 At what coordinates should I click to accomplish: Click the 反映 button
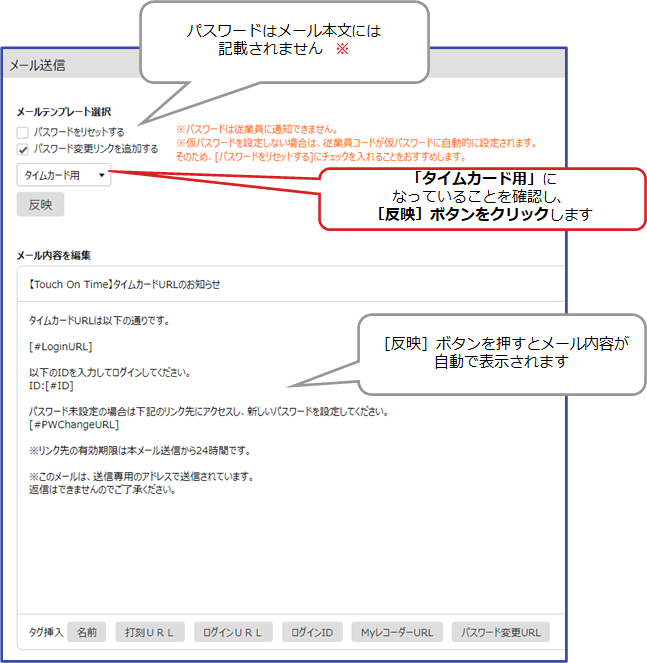tap(40, 205)
